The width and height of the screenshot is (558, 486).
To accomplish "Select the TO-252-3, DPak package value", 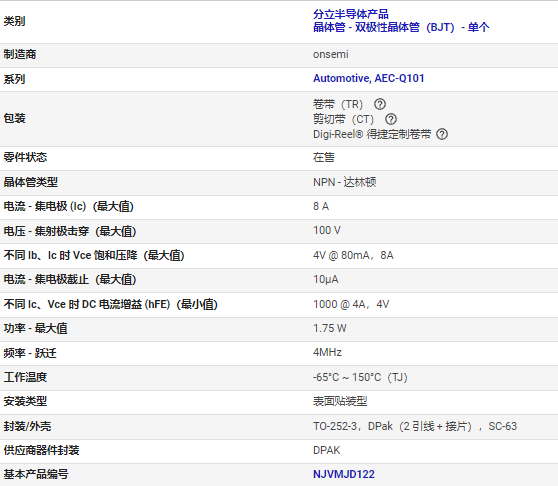I will click(x=415, y=426).
